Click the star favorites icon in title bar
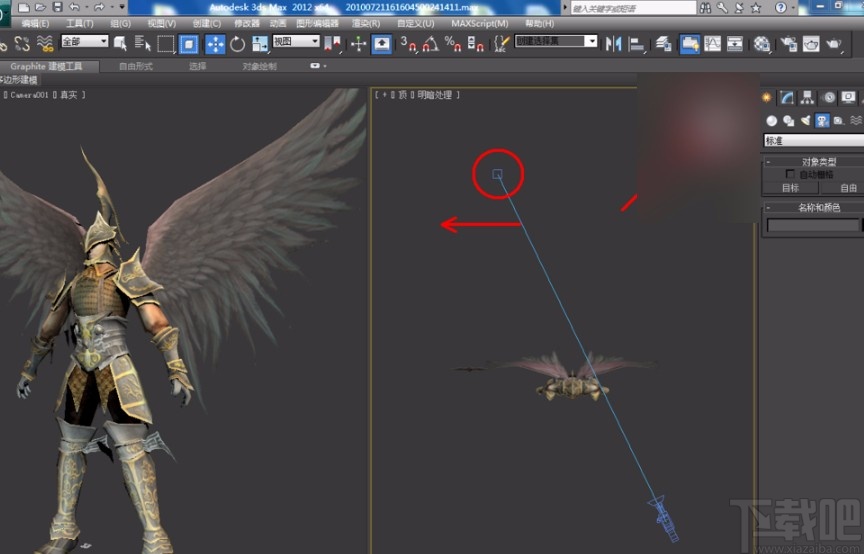864x554 pixels. [x=756, y=7]
